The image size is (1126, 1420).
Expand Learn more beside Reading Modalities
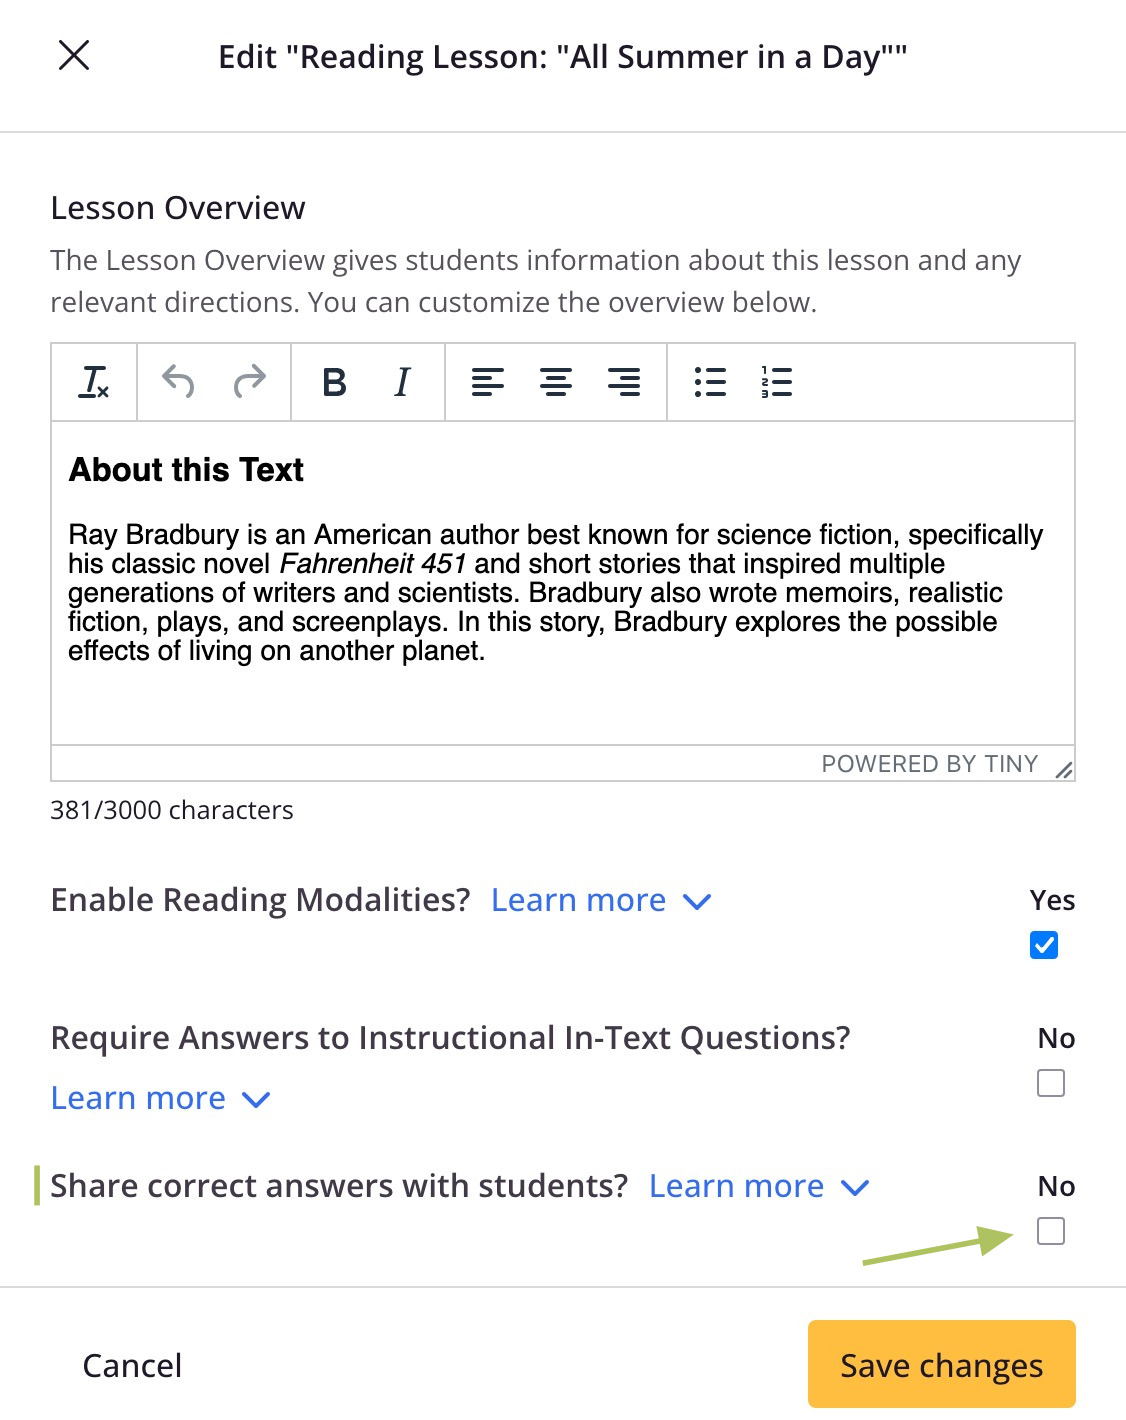(x=601, y=900)
